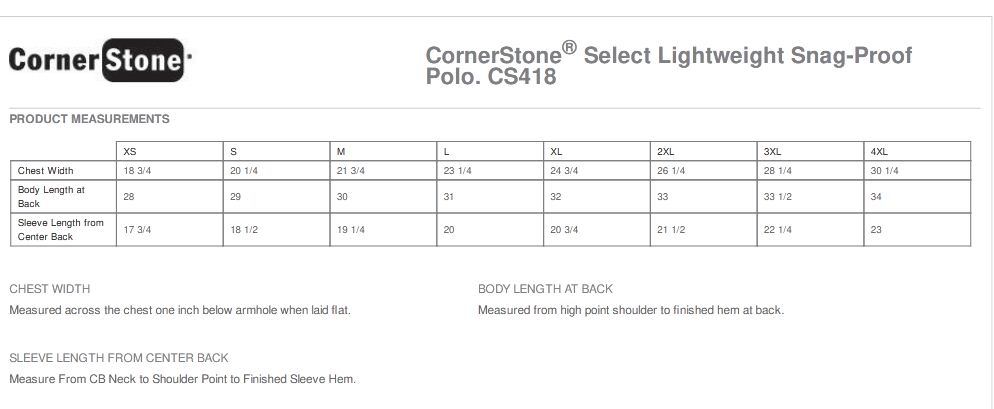Viewport: 994px width, 409px height.
Task: Click Sleeve Length from Center Back row label
Action: pyautogui.click(x=61, y=230)
